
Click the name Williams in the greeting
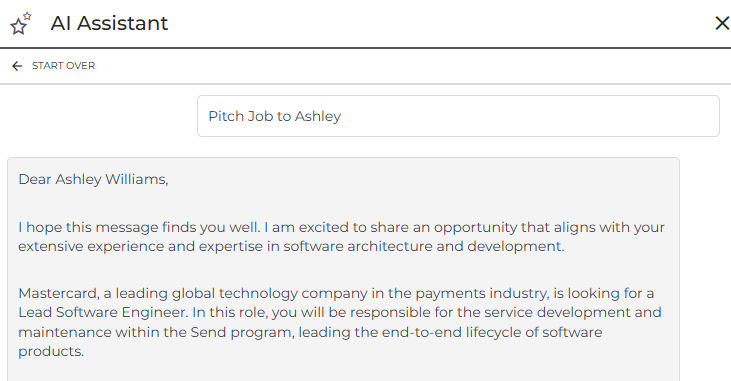point(136,179)
